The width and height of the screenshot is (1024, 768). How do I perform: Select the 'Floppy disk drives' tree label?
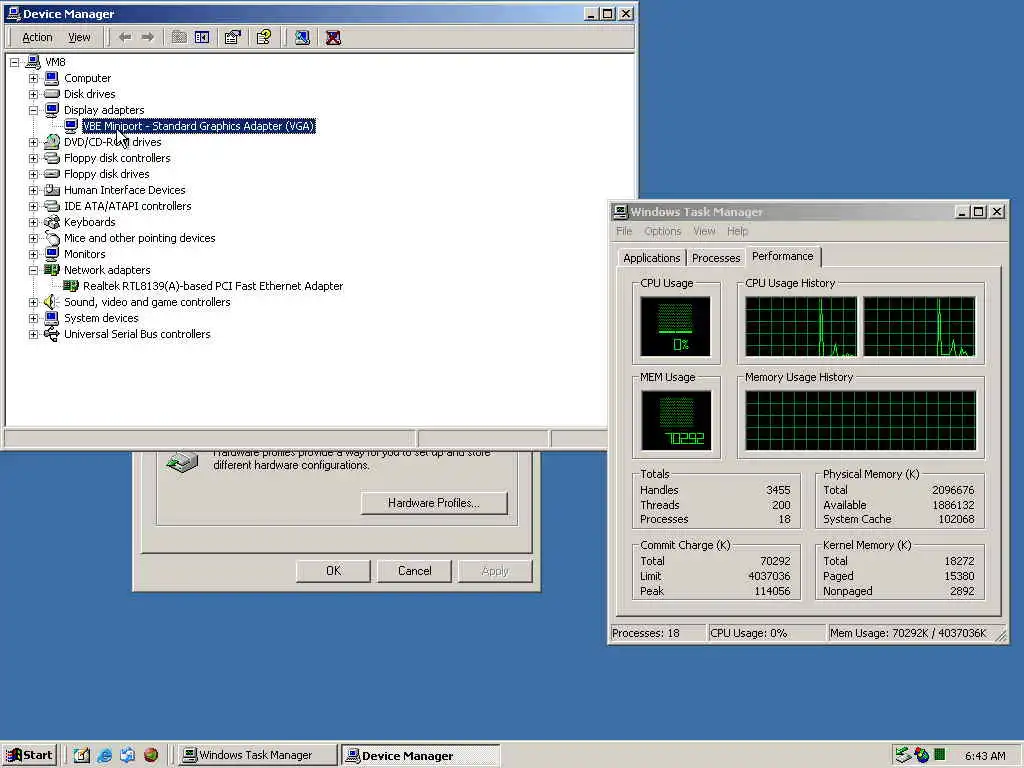pyautogui.click(x=106, y=174)
